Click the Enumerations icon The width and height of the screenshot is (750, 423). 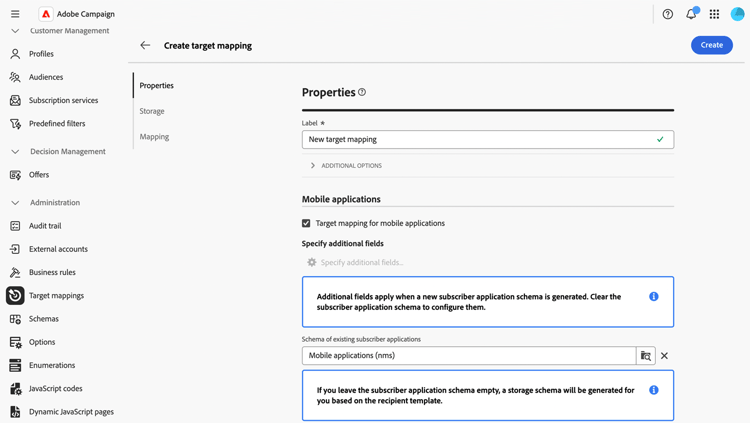[x=15, y=365]
